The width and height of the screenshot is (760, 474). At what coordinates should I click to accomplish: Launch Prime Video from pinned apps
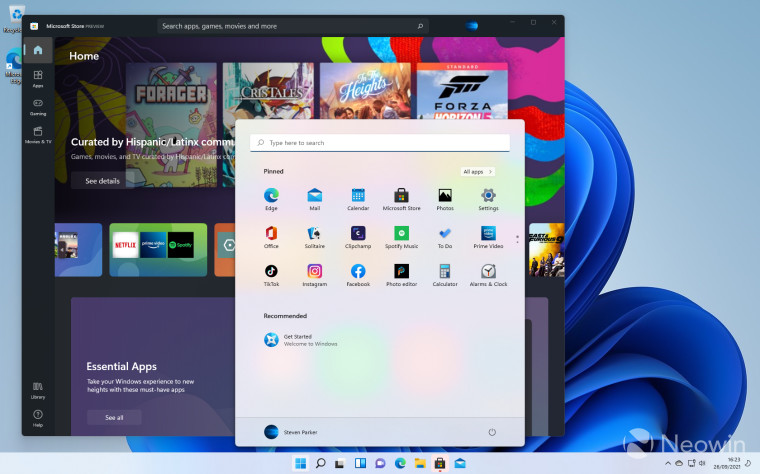(x=488, y=237)
